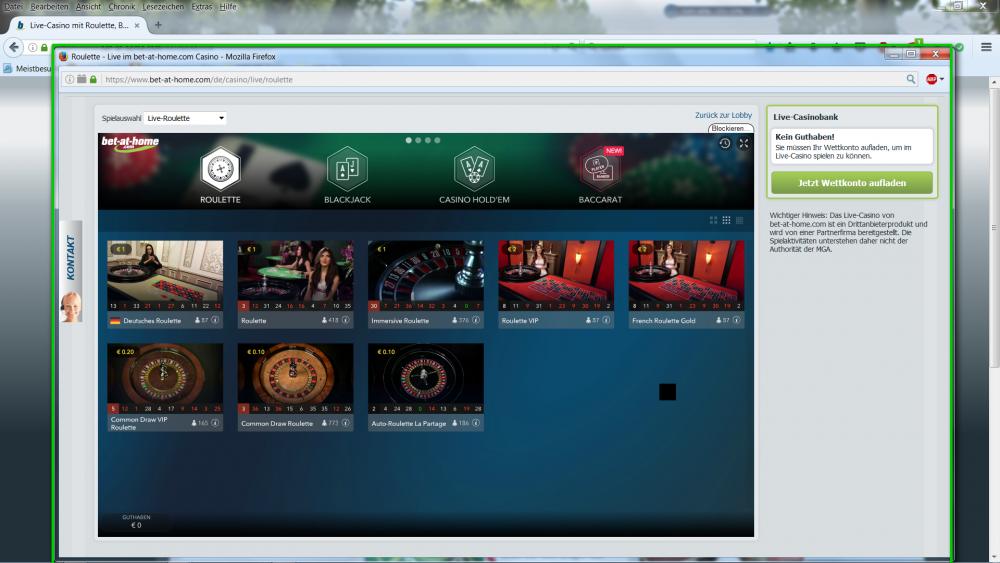Click the green padlock in the popup's address bar
1000x563 pixels.
(93, 79)
